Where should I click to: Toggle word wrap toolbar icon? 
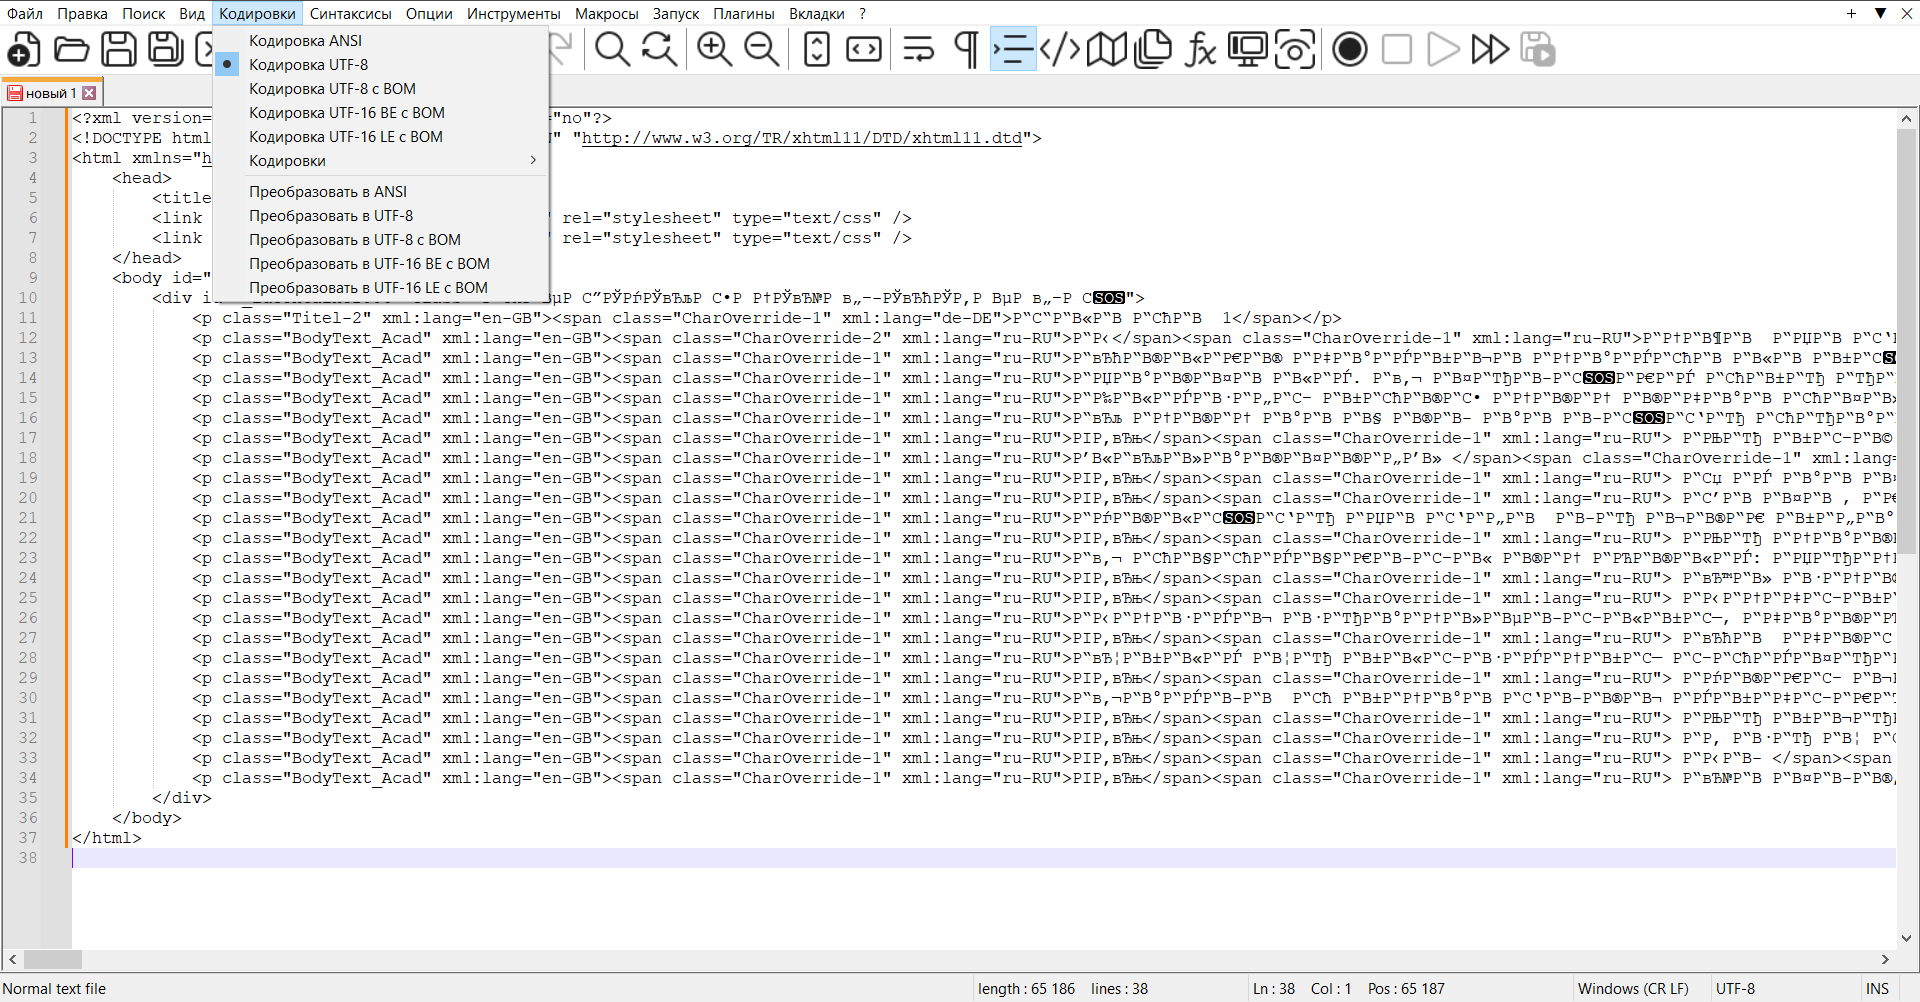(x=918, y=49)
